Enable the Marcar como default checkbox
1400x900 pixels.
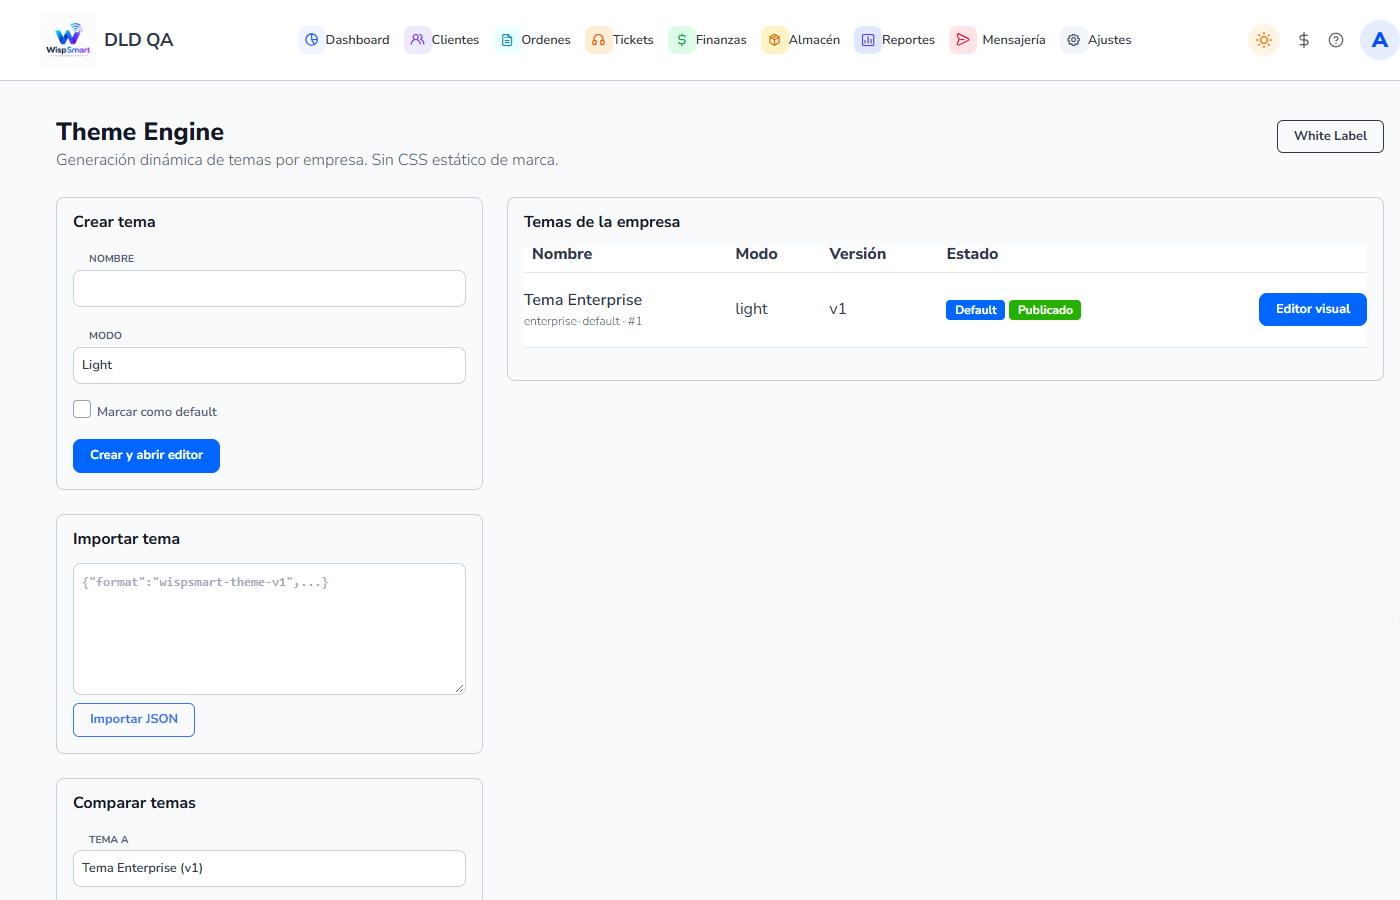[x=82, y=409]
